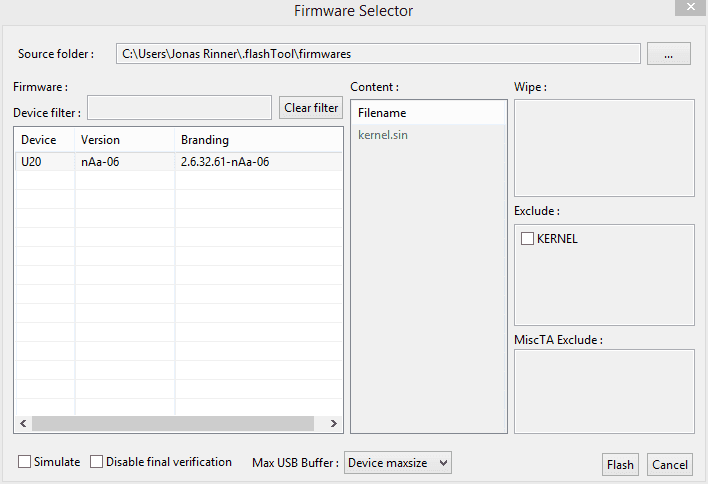
Task: Close the Firmware Selector dialog
Action: [690, 7]
